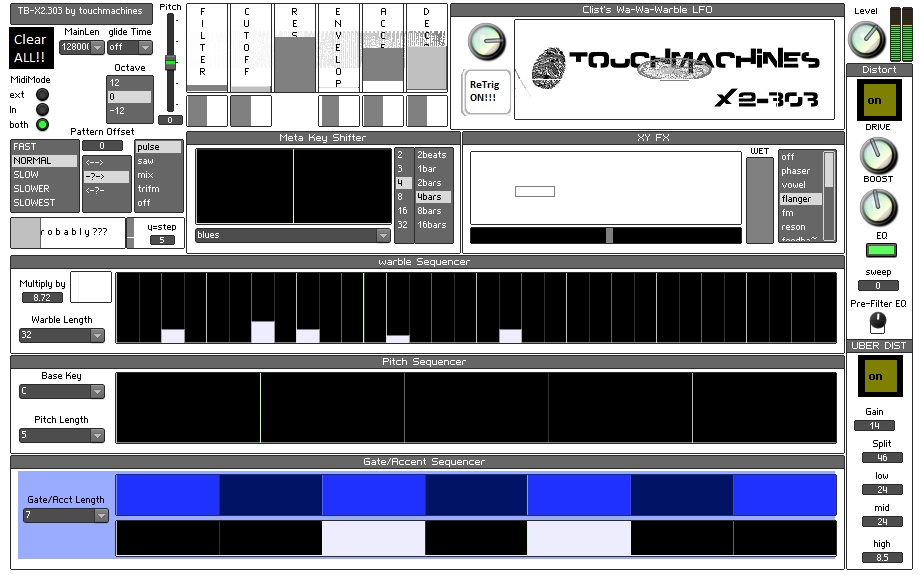Select 16 in Meta Key Shifter numbers
This screenshot has height=575, width=920.
tap(403, 211)
